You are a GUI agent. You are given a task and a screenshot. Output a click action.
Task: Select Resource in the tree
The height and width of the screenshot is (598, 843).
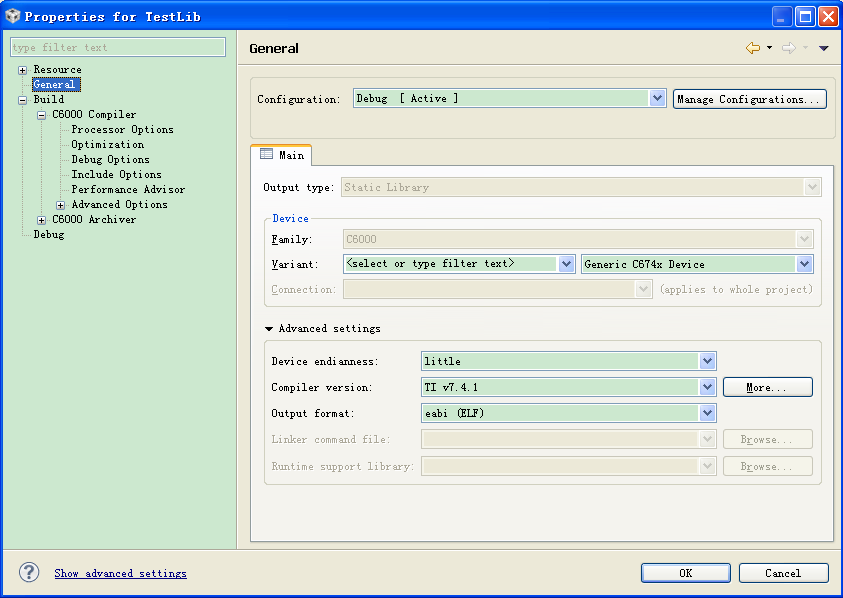pos(58,69)
